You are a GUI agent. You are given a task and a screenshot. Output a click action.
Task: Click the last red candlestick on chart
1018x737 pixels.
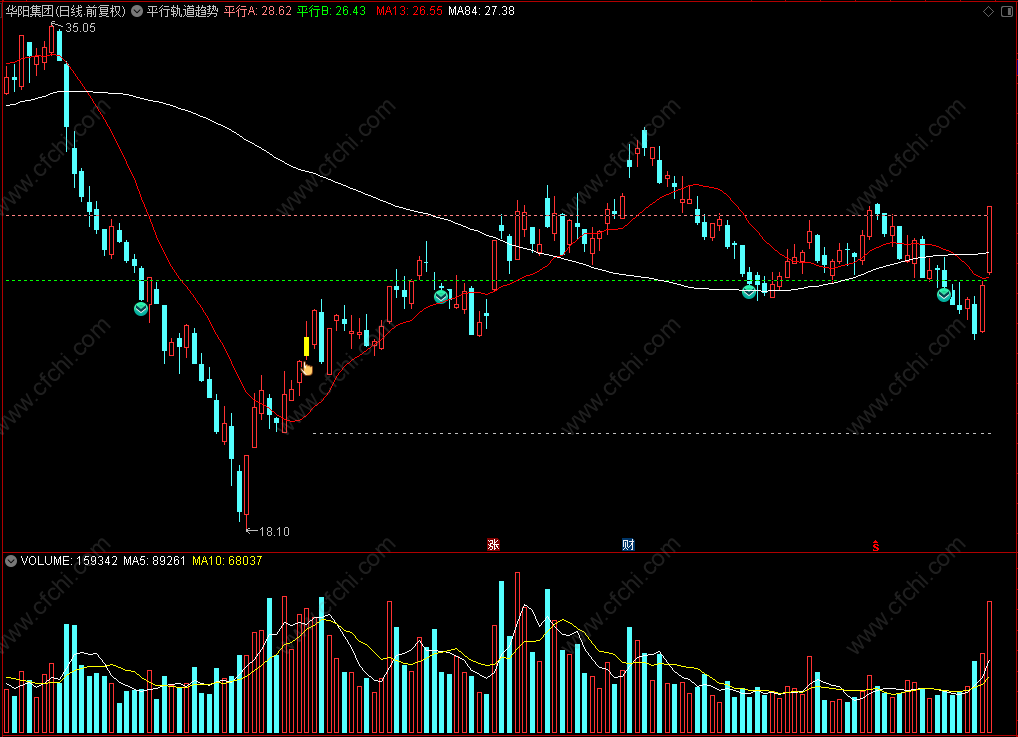pos(989,240)
